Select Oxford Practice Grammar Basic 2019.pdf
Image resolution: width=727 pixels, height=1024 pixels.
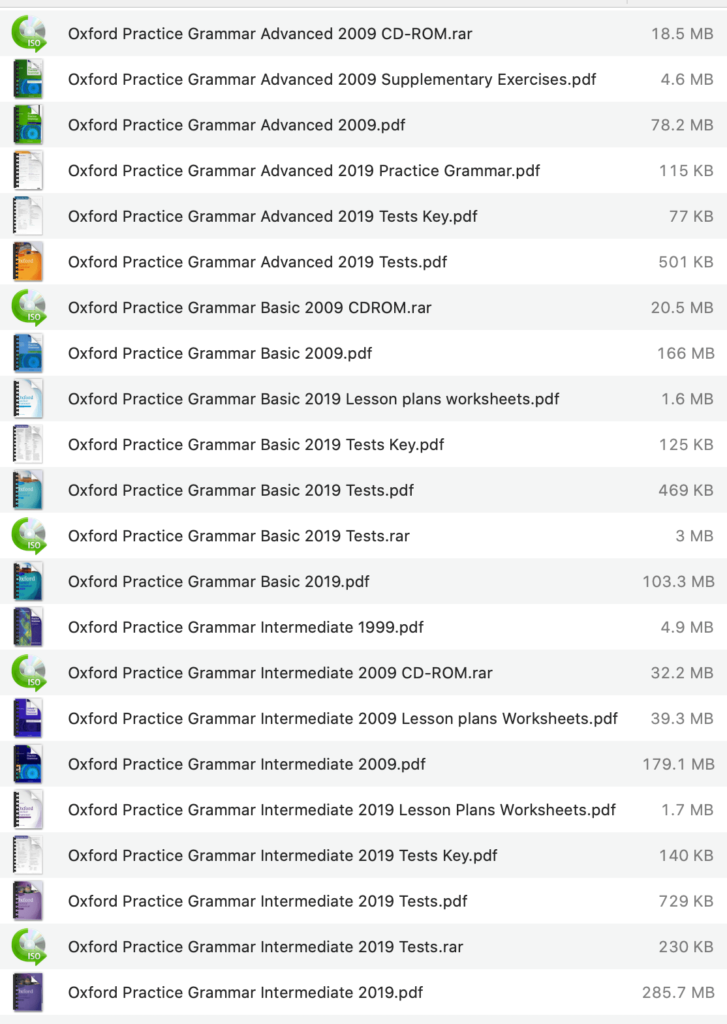pyautogui.click(x=363, y=581)
